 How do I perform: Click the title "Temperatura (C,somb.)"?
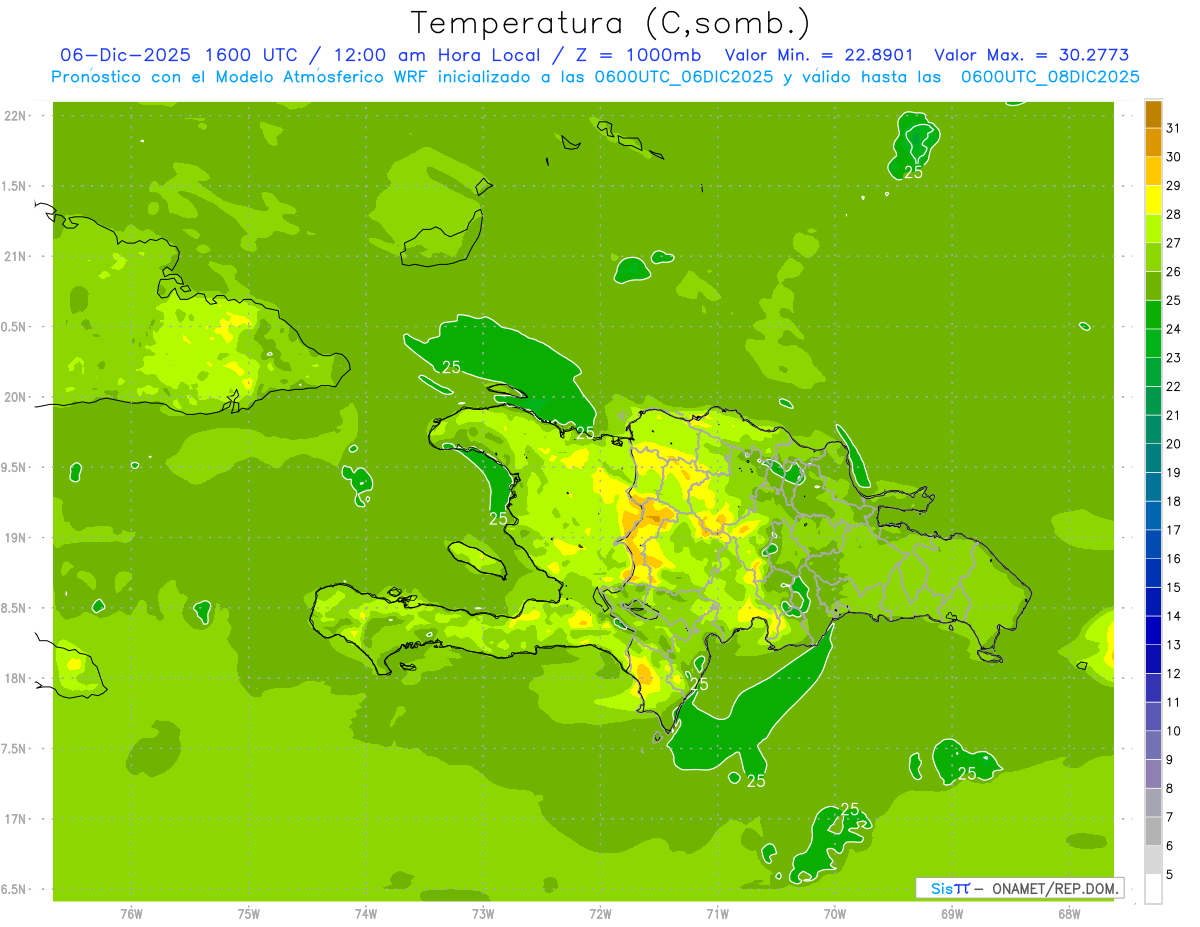pyautogui.click(x=610, y=22)
